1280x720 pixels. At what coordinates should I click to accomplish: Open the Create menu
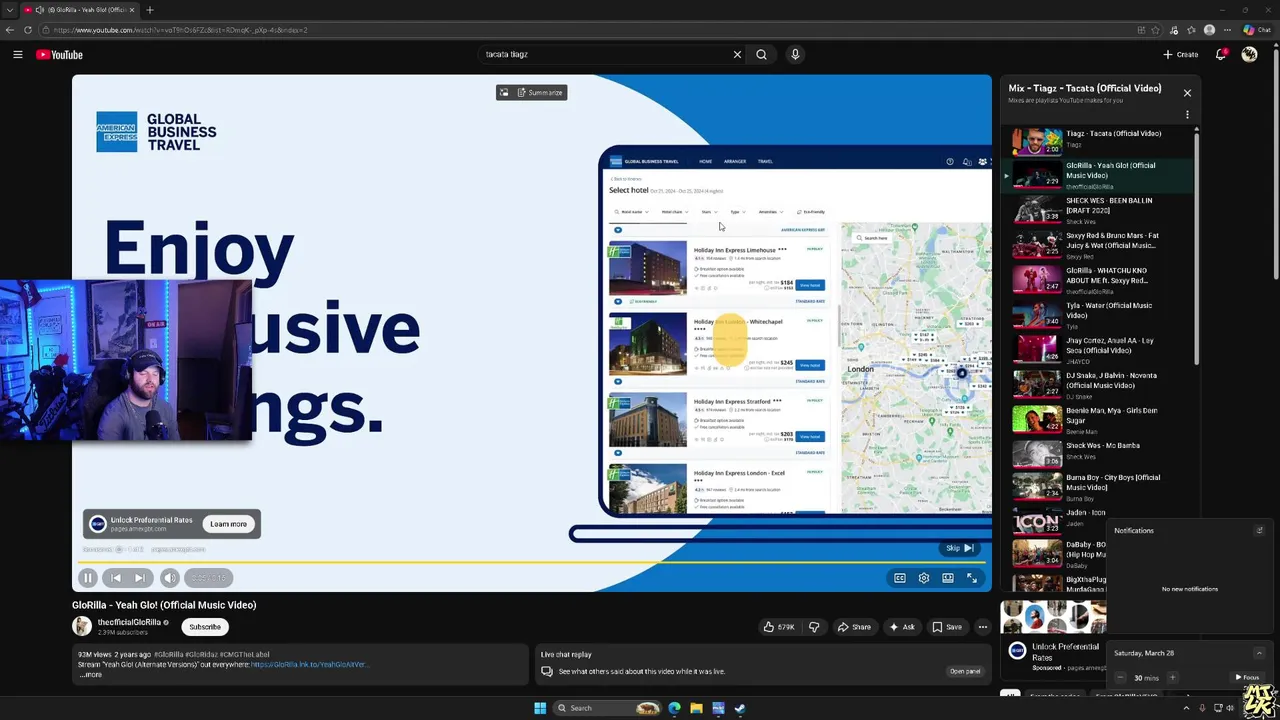pos(1180,55)
